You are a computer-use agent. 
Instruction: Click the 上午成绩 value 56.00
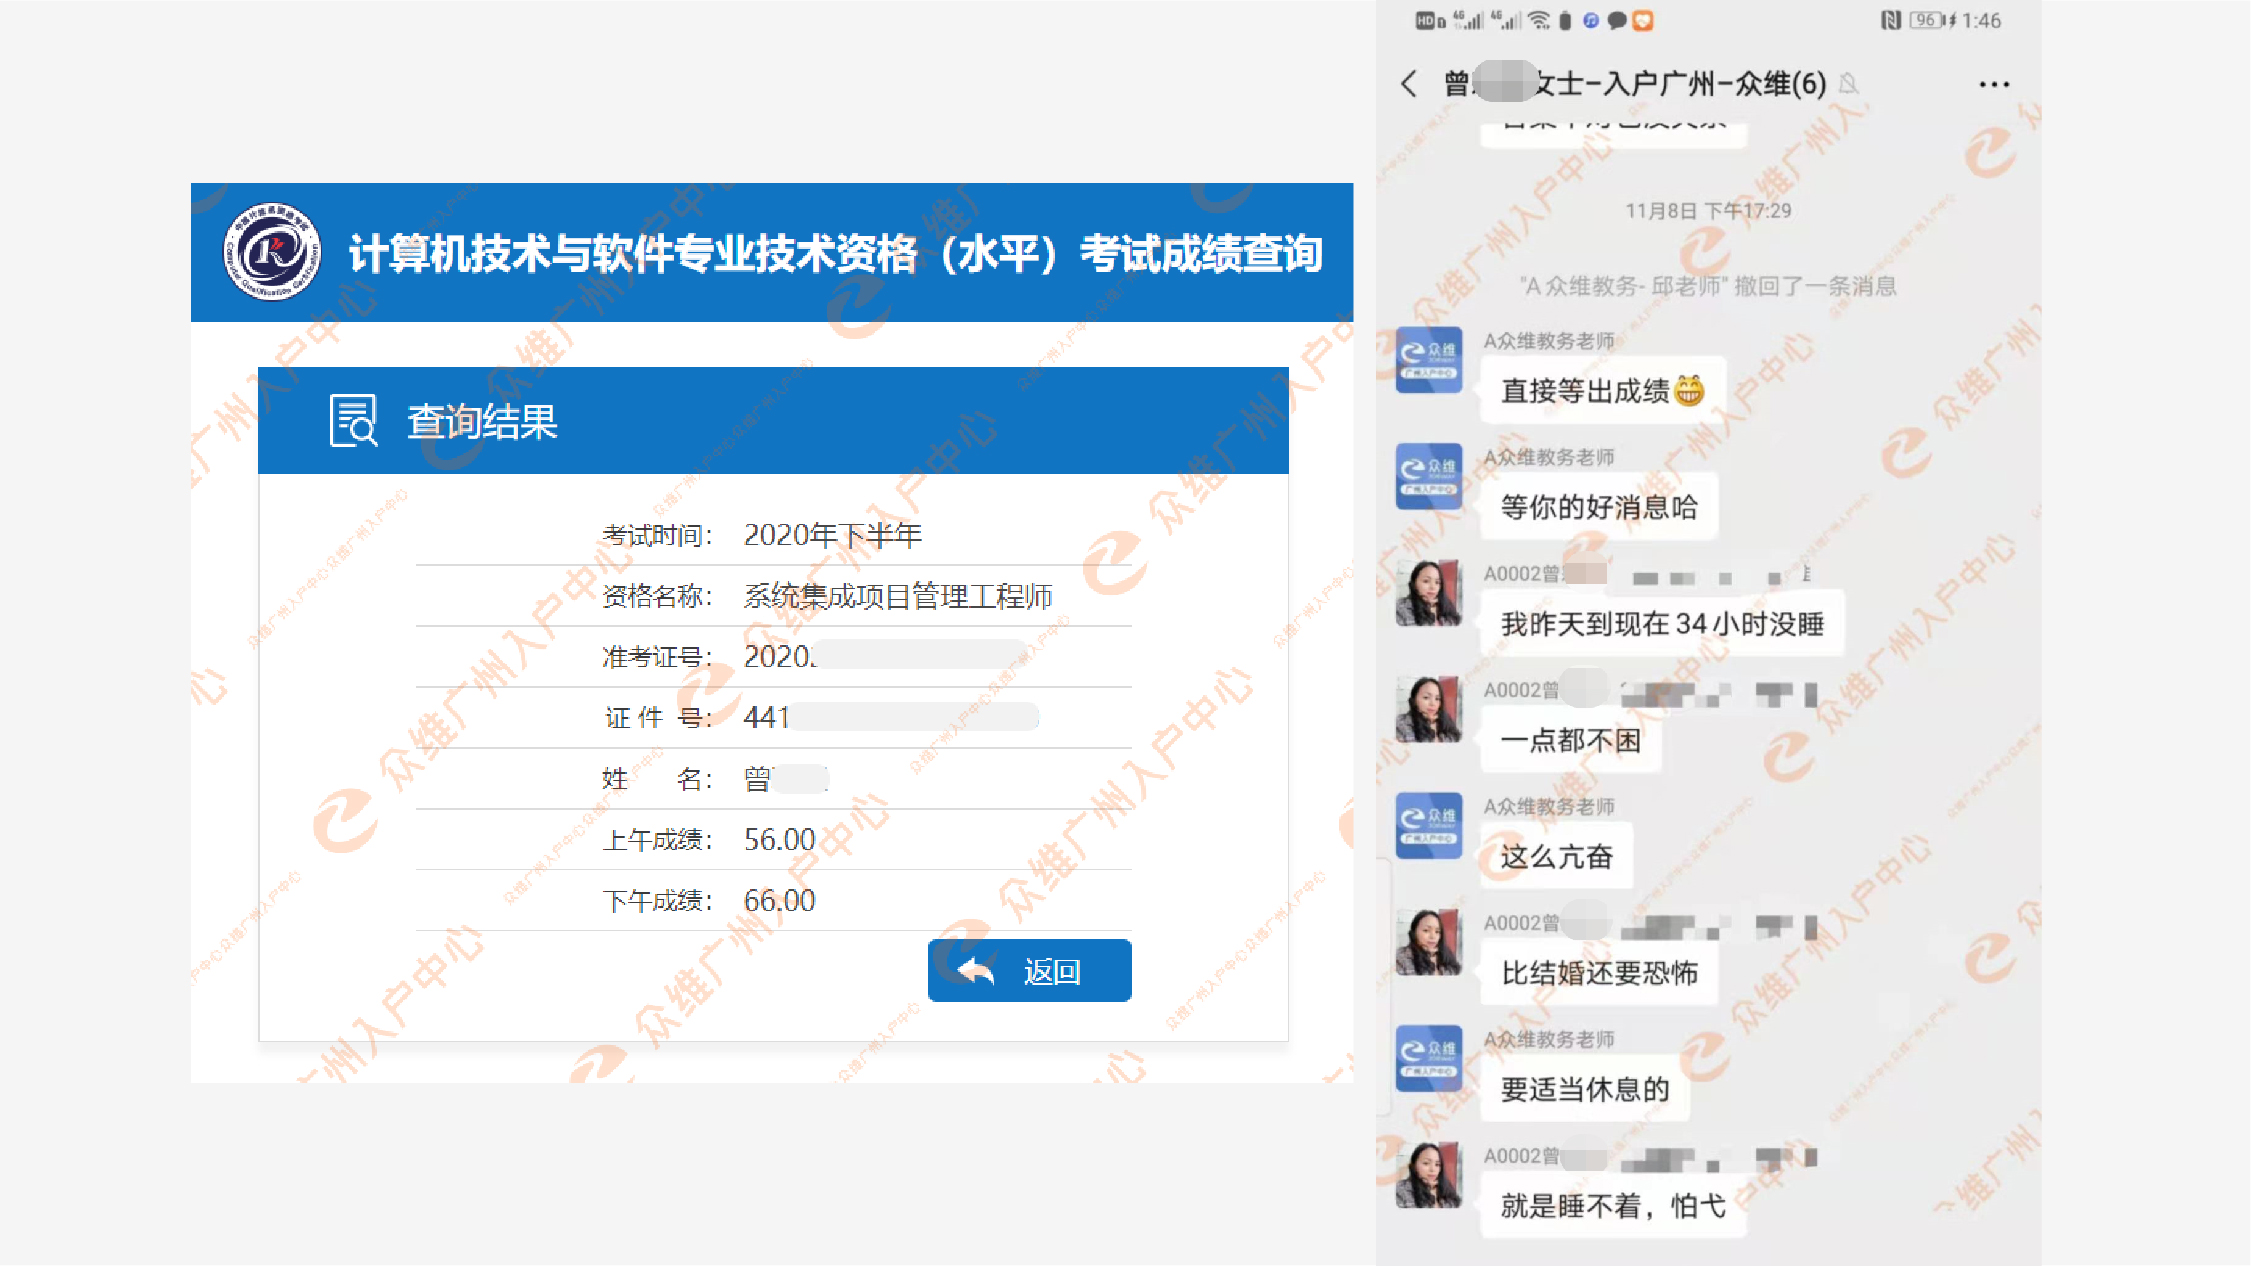pyautogui.click(x=779, y=839)
